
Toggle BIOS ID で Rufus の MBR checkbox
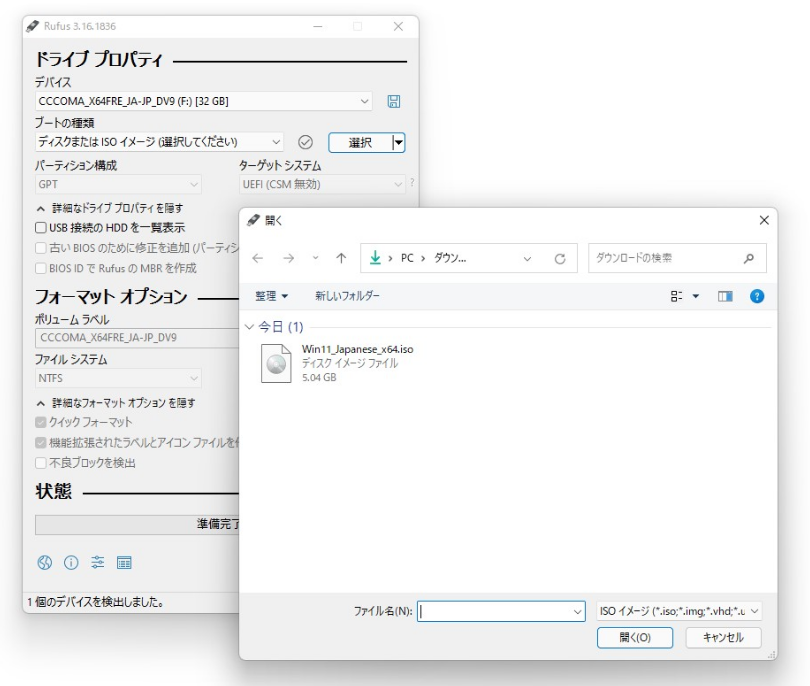[41, 268]
